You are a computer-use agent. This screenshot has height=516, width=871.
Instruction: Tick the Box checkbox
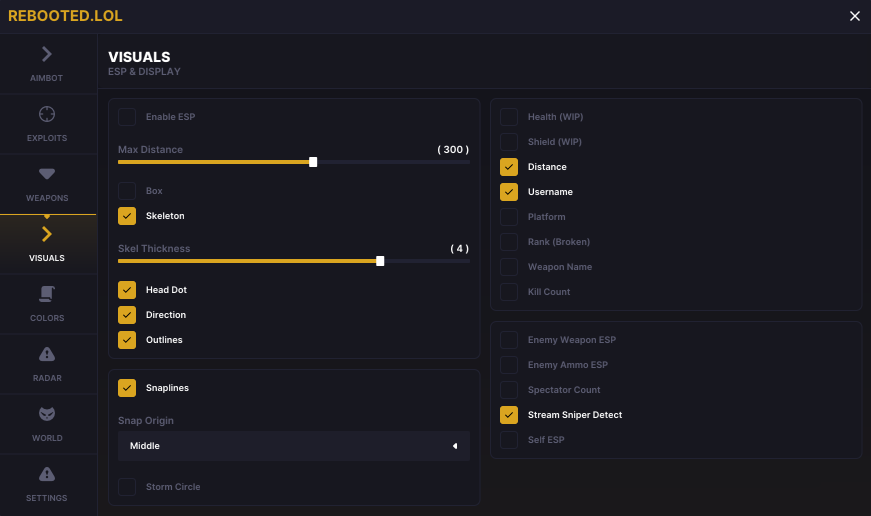(127, 191)
